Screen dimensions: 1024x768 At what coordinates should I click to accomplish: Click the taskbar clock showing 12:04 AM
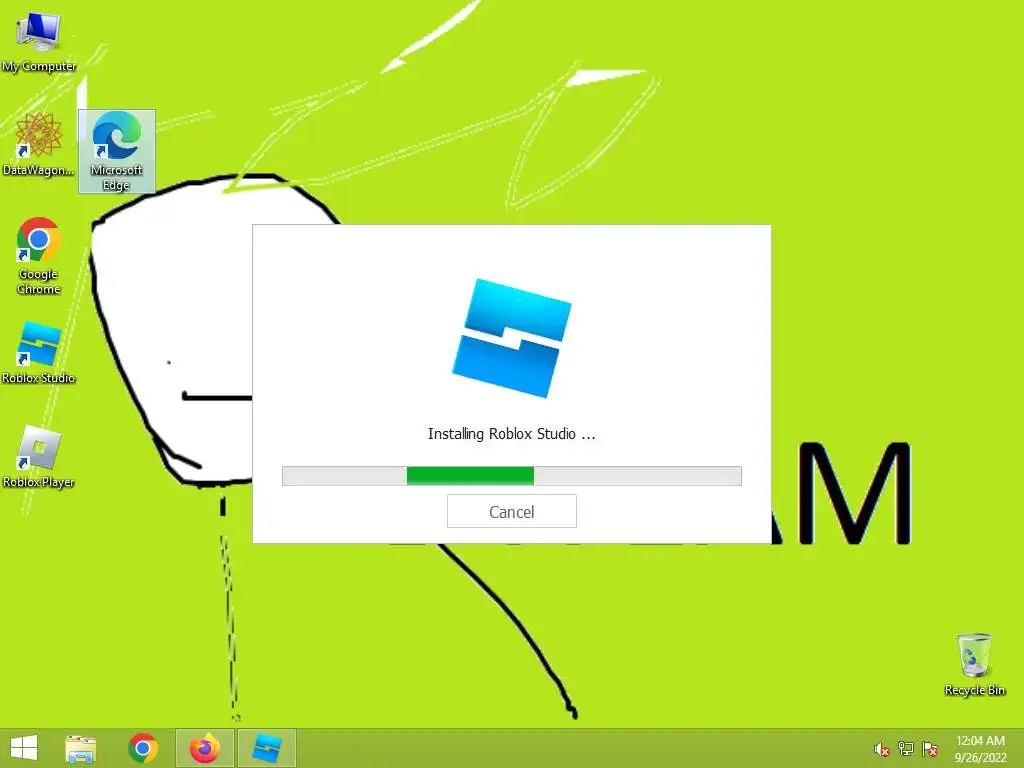coord(980,748)
